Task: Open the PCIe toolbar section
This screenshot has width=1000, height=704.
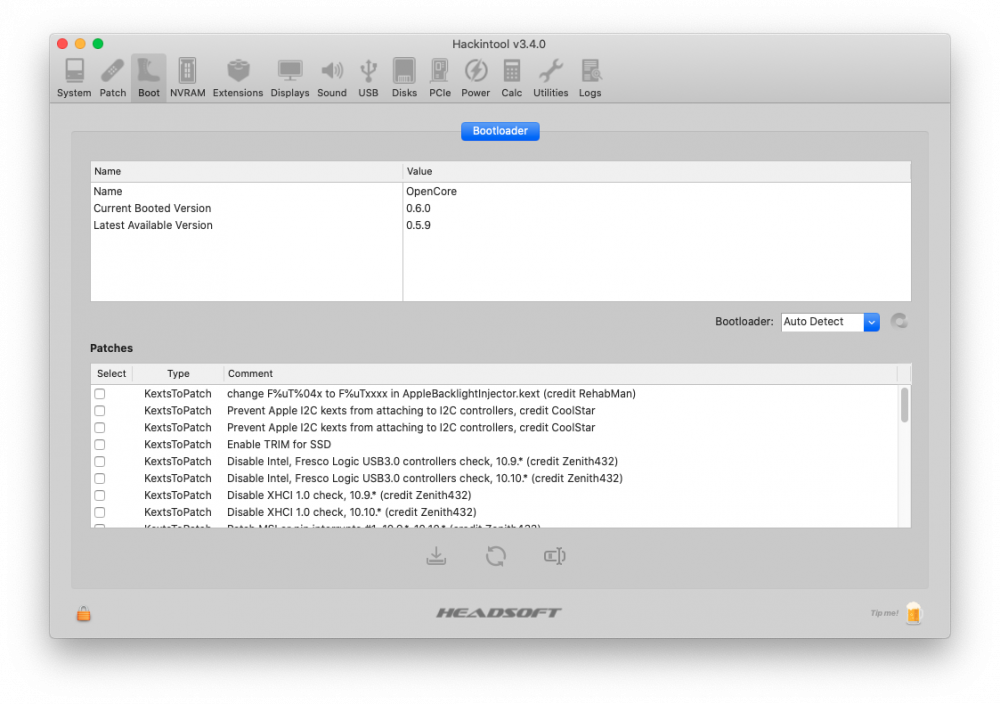Action: (439, 78)
